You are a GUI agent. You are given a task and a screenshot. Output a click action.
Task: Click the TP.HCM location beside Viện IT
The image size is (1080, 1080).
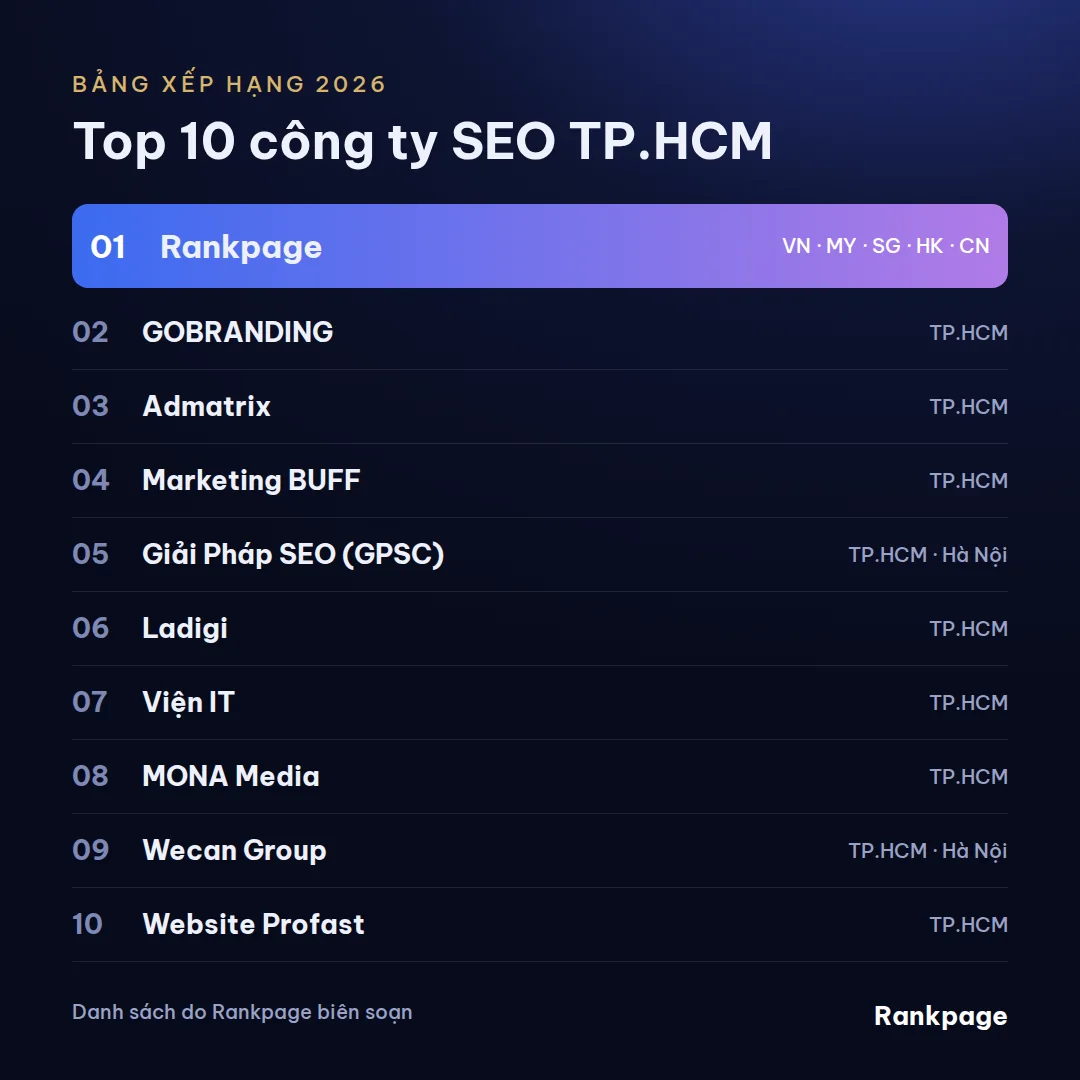click(968, 703)
